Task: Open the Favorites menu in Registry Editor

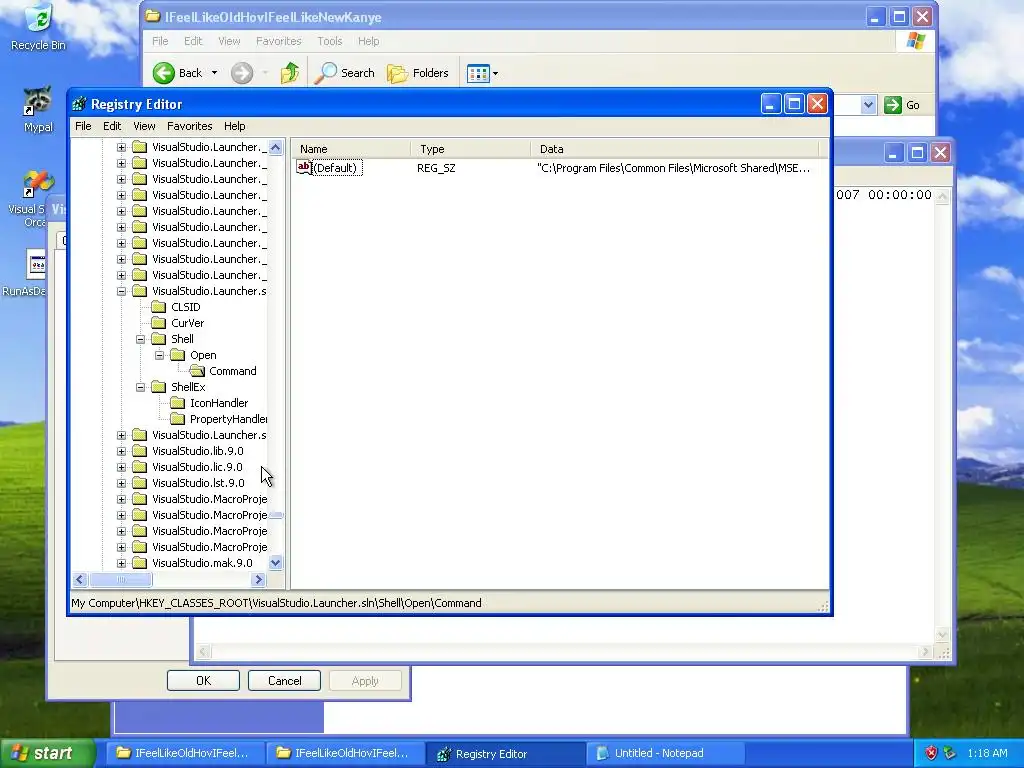Action: 189,126
